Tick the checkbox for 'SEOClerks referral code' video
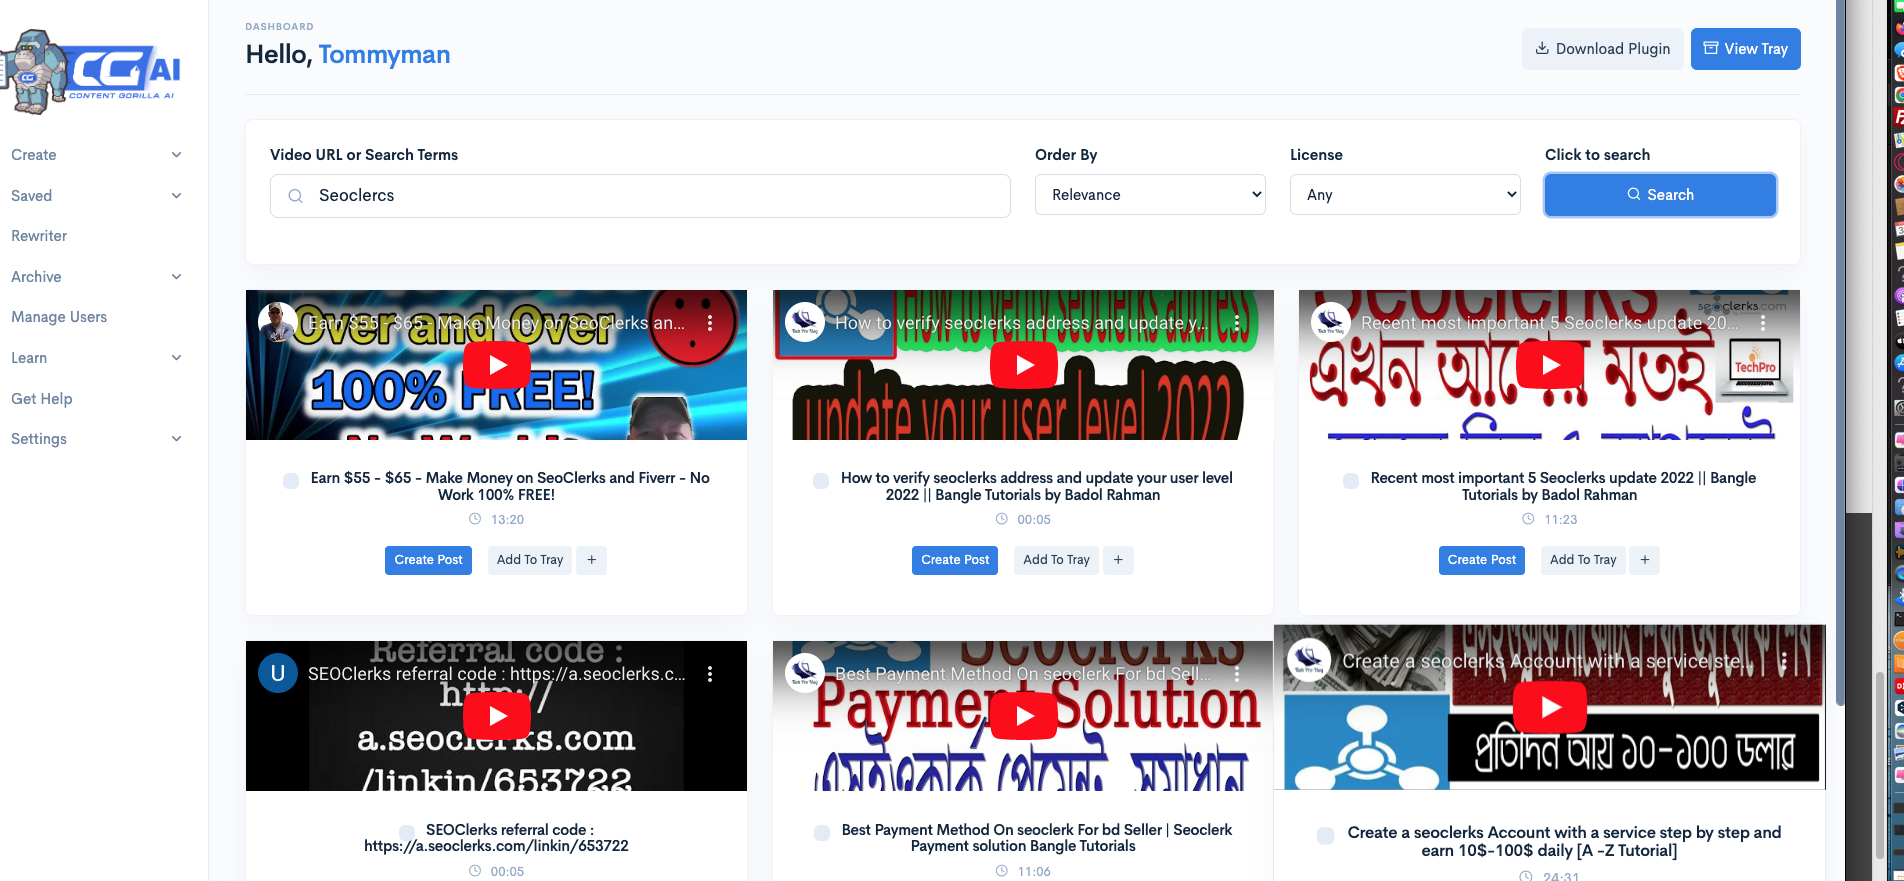The image size is (1904, 881). 407,832
